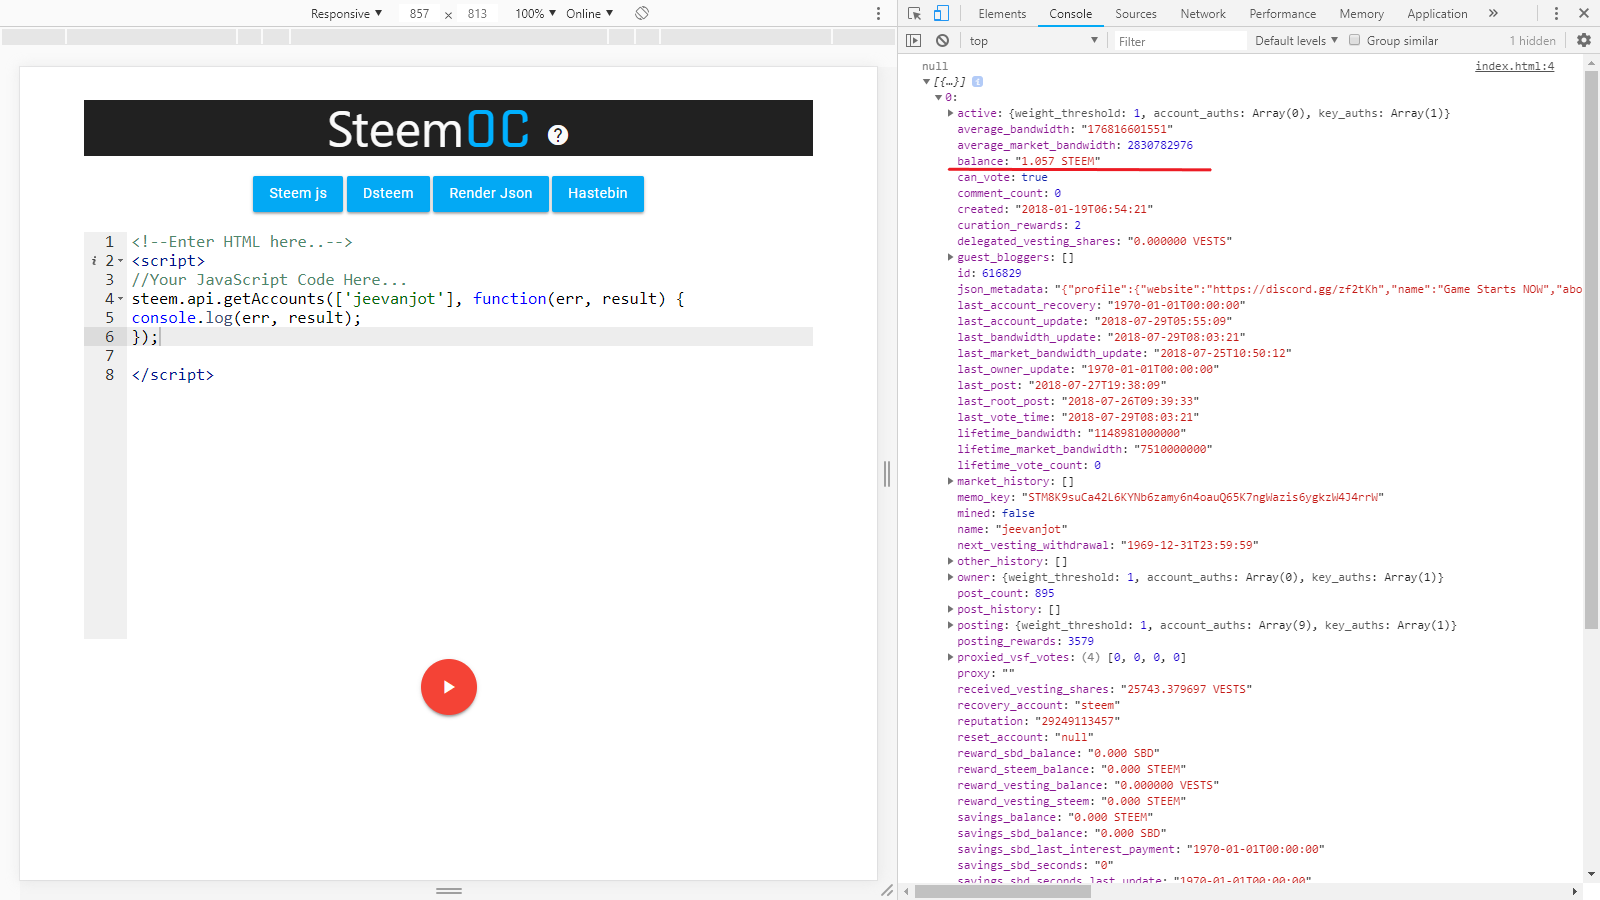The image size is (1600, 900).
Task: Clear the console output
Action: coord(942,40)
